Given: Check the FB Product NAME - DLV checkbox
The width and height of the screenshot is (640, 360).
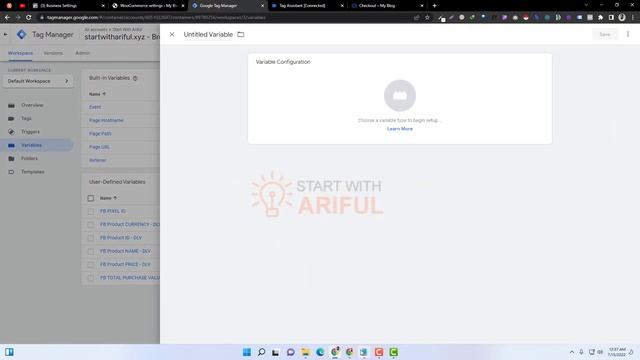Looking at the screenshot, I should (91, 251).
